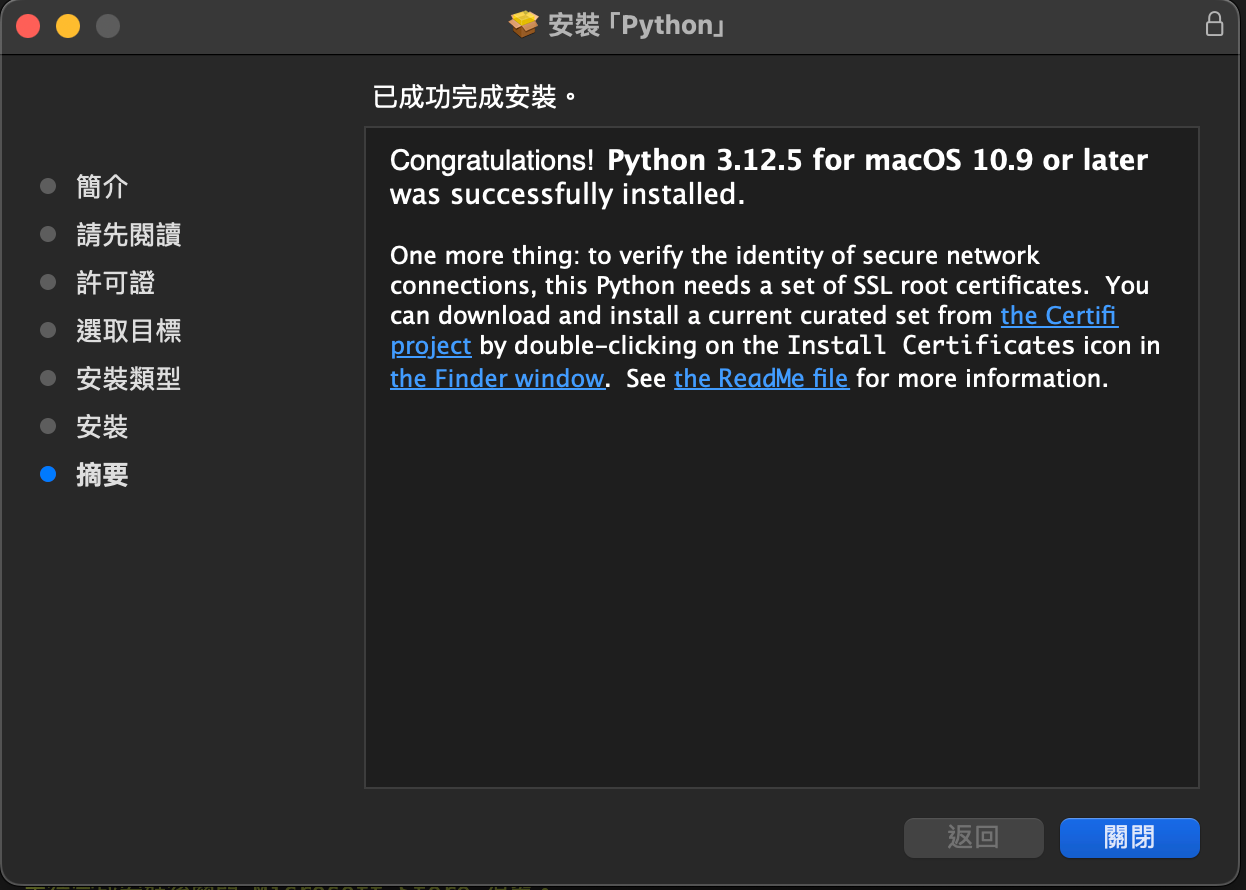Click the lock icon in title bar
The width and height of the screenshot is (1246, 890).
click(1214, 25)
